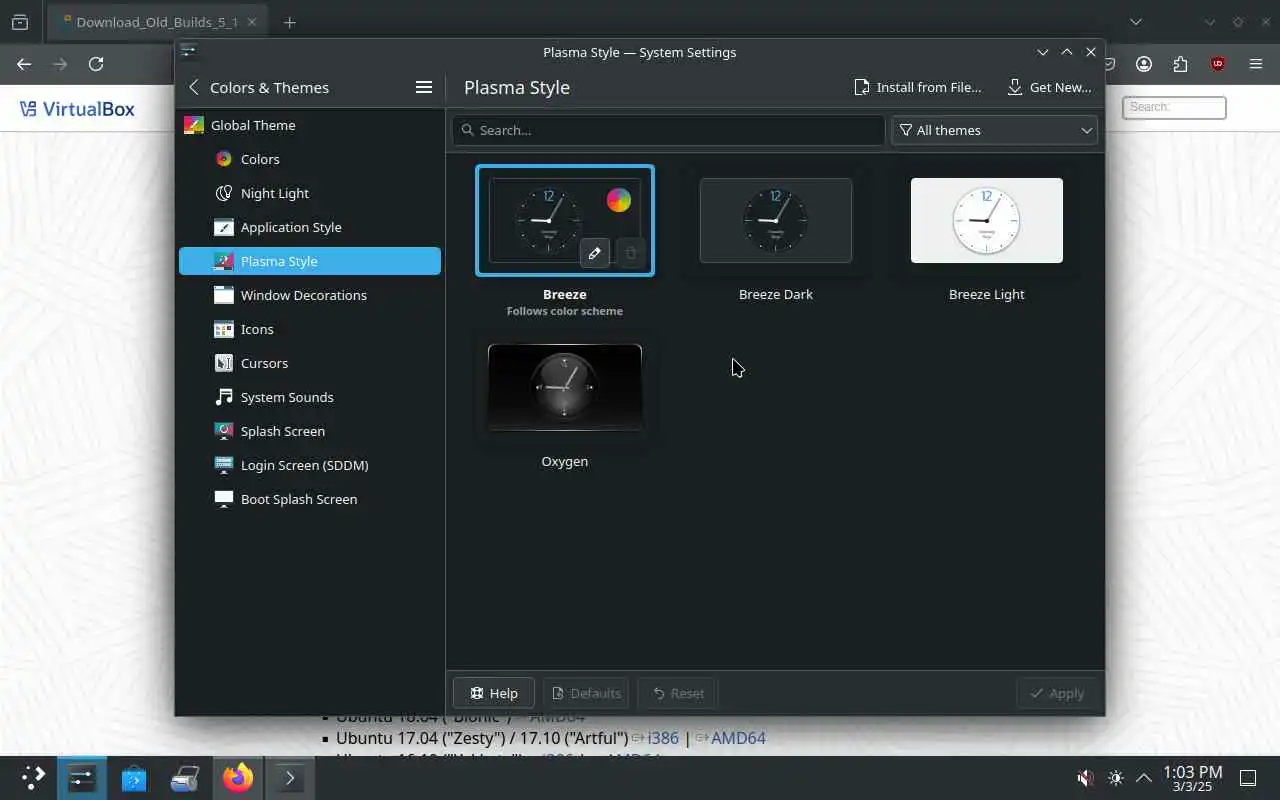Viewport: 1280px width, 800px height.
Task: Open Login Screen (SDDM) settings
Action: [x=310, y=465]
